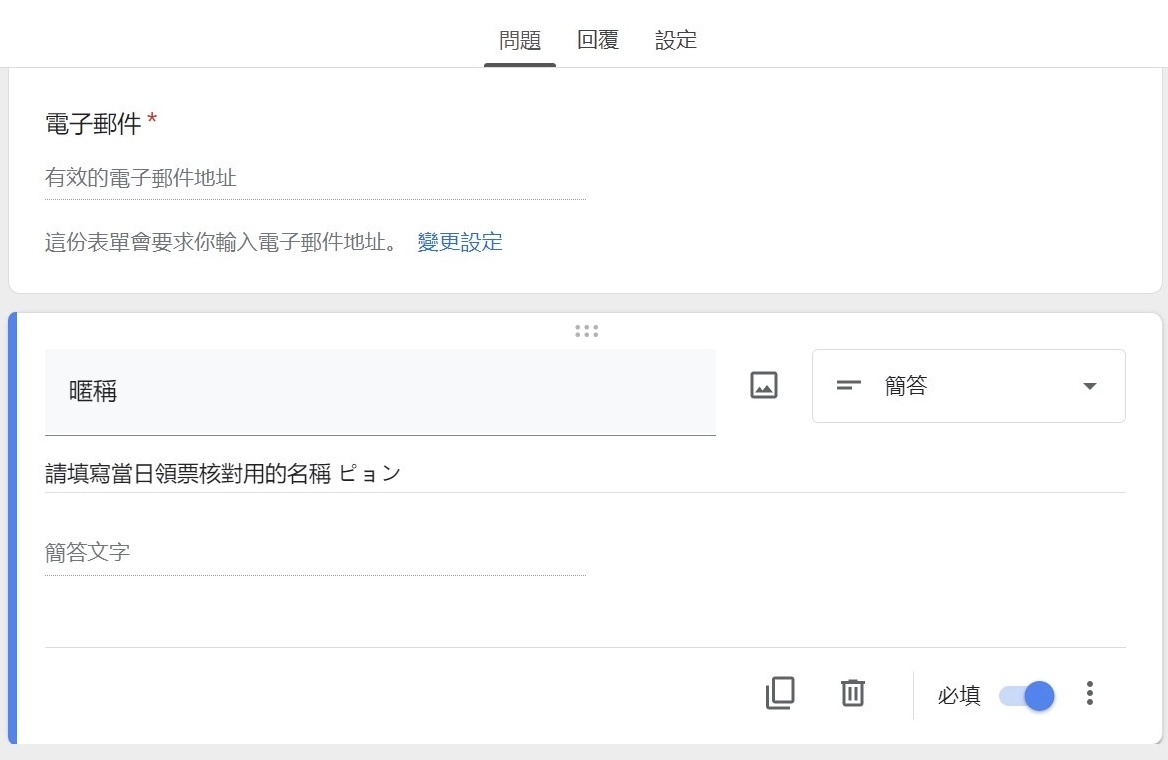Add an image to the 暱稱 question

click(x=764, y=386)
